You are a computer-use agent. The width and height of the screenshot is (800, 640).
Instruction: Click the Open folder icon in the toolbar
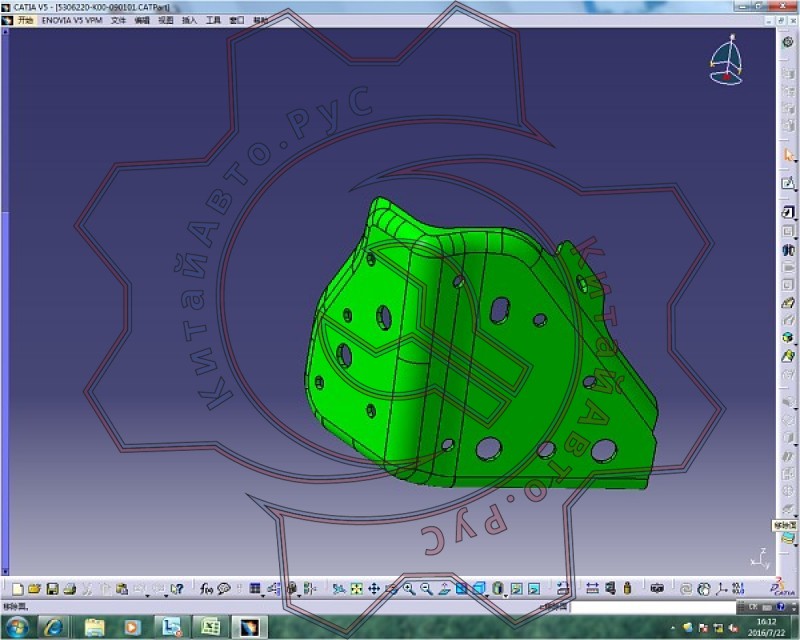click(35, 589)
